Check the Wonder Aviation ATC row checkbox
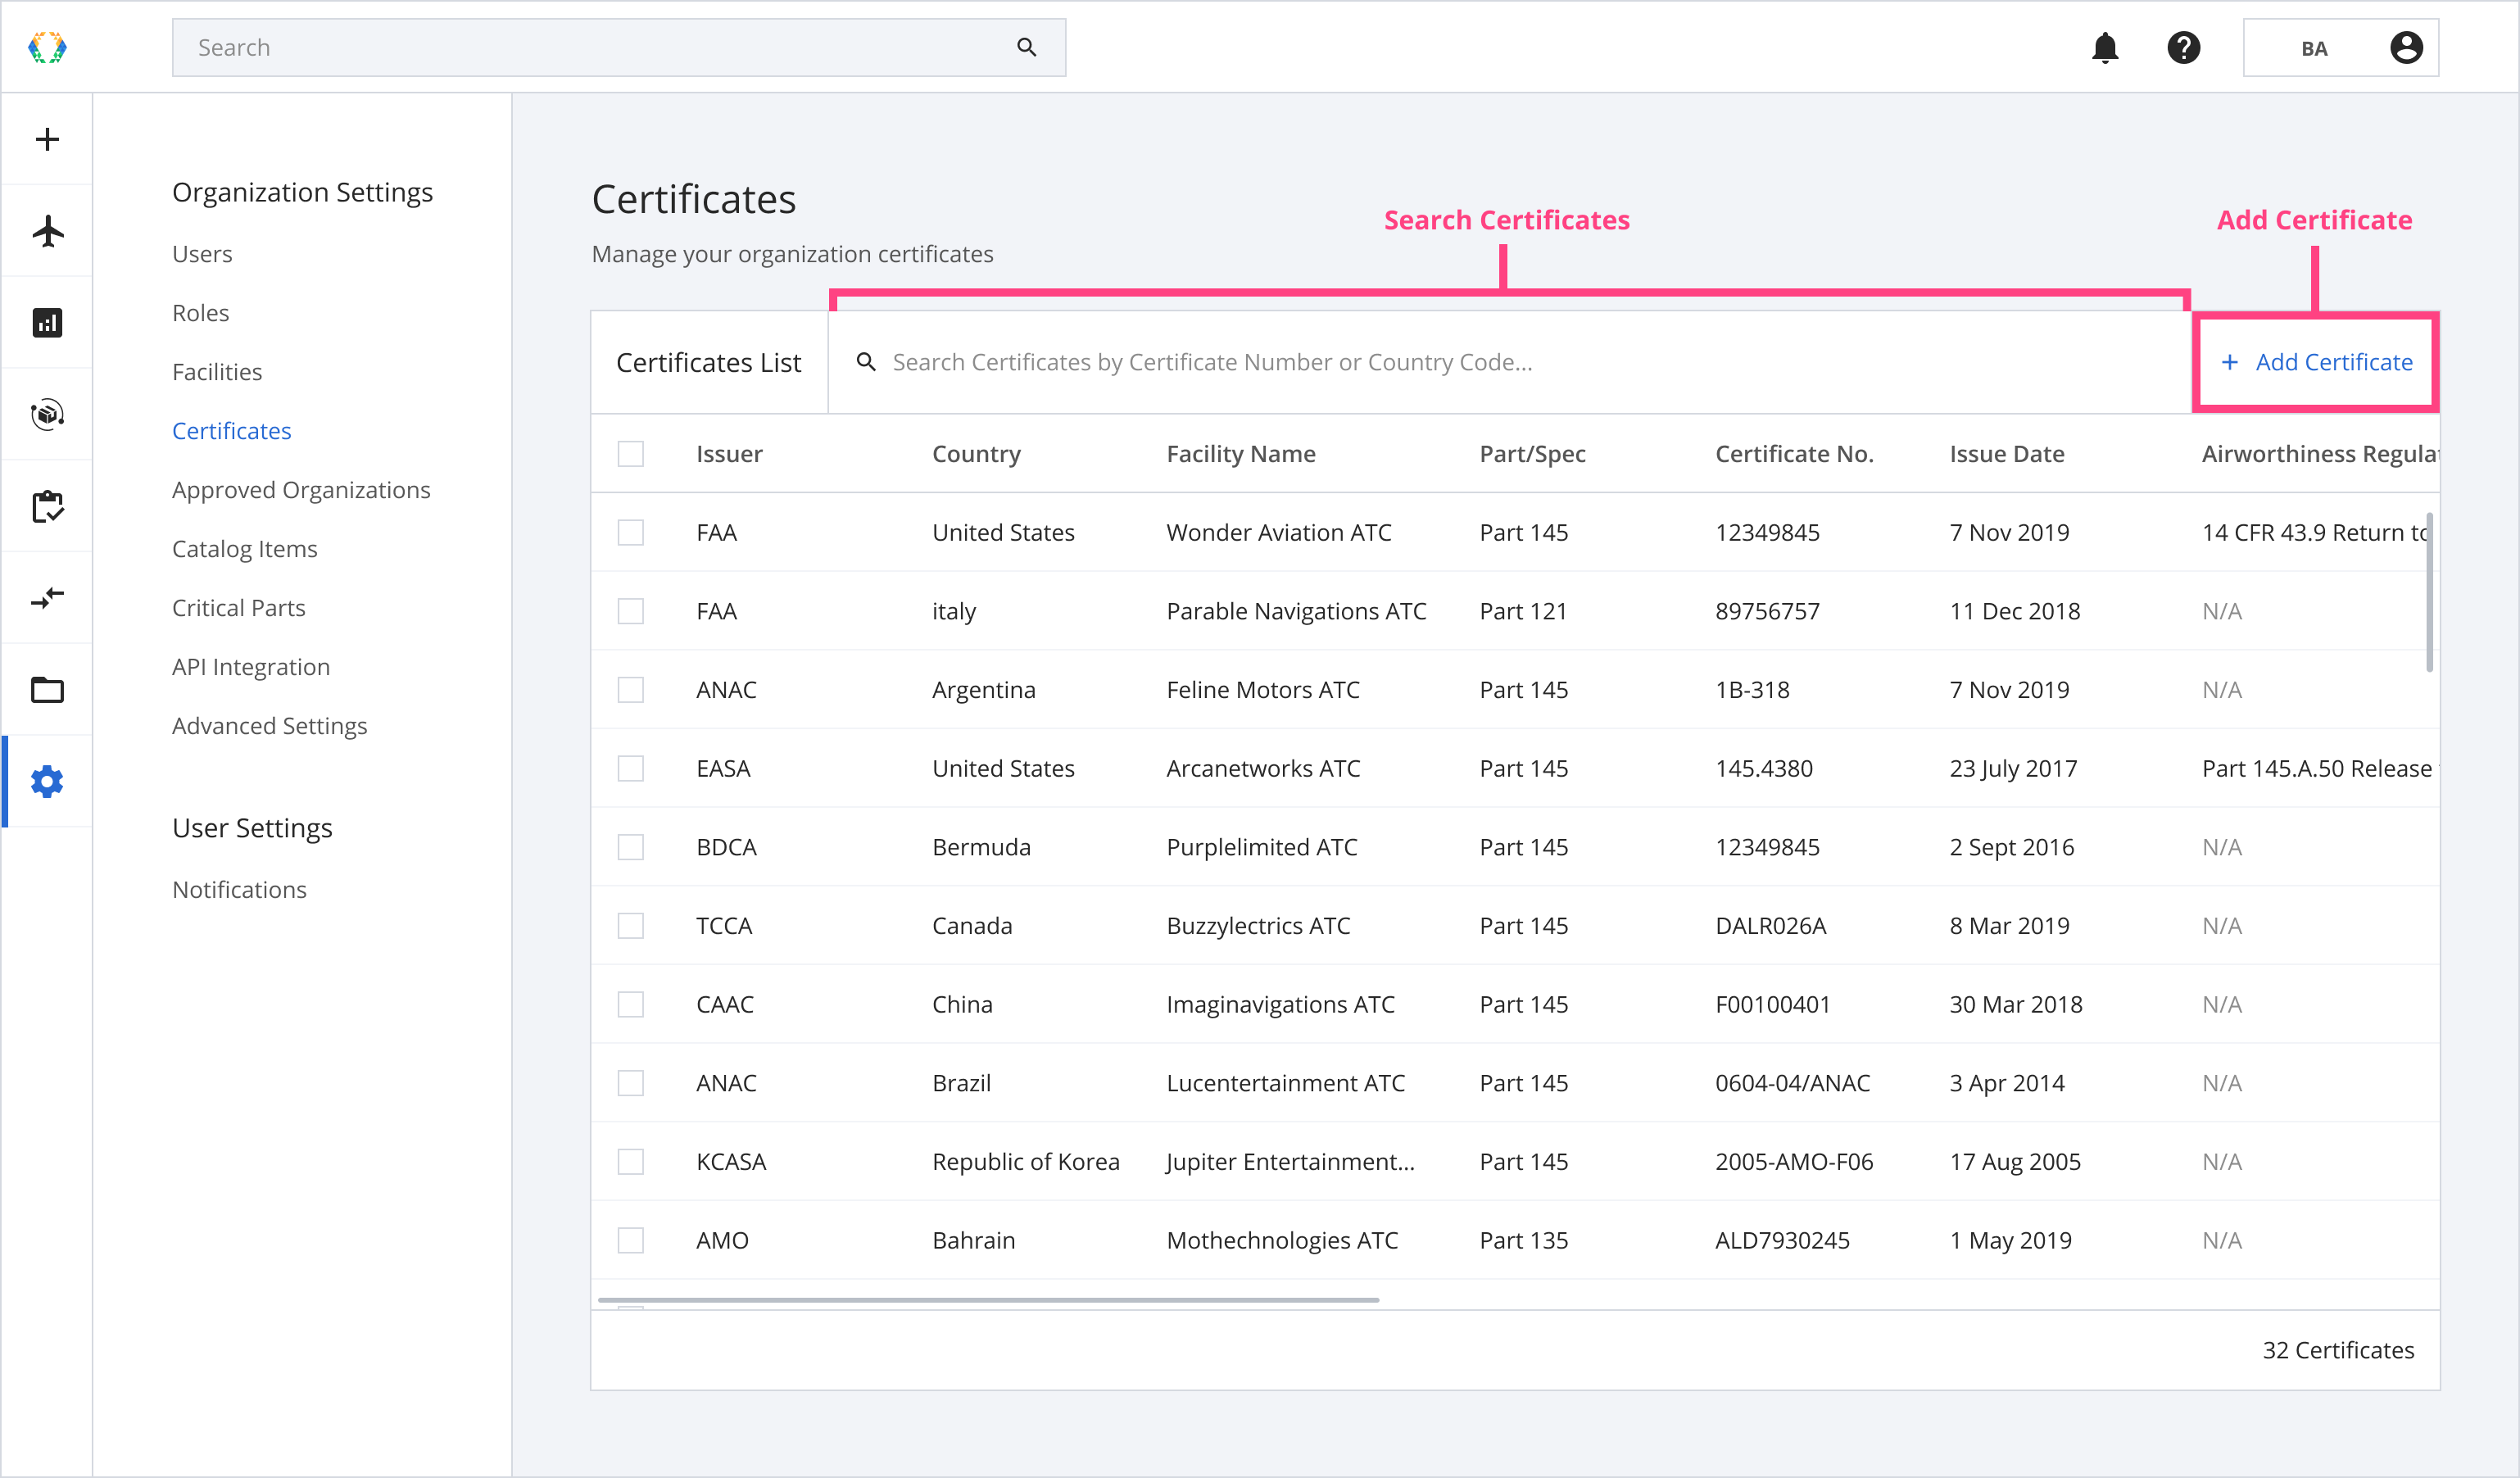The width and height of the screenshot is (2520, 1478). (x=631, y=532)
